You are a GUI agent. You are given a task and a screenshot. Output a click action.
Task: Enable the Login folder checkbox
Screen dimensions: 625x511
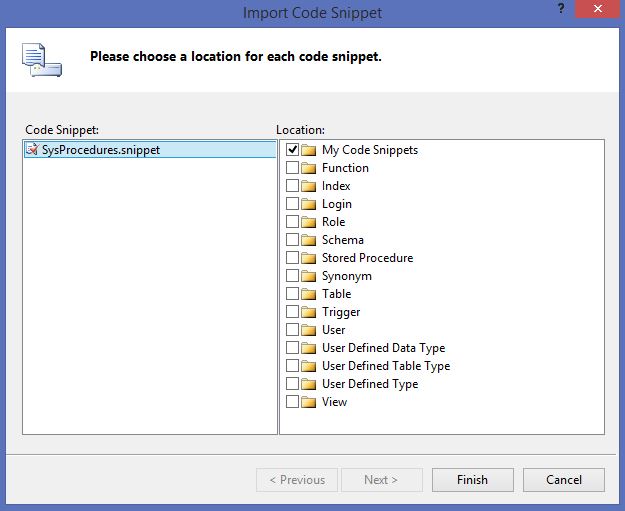pos(292,204)
